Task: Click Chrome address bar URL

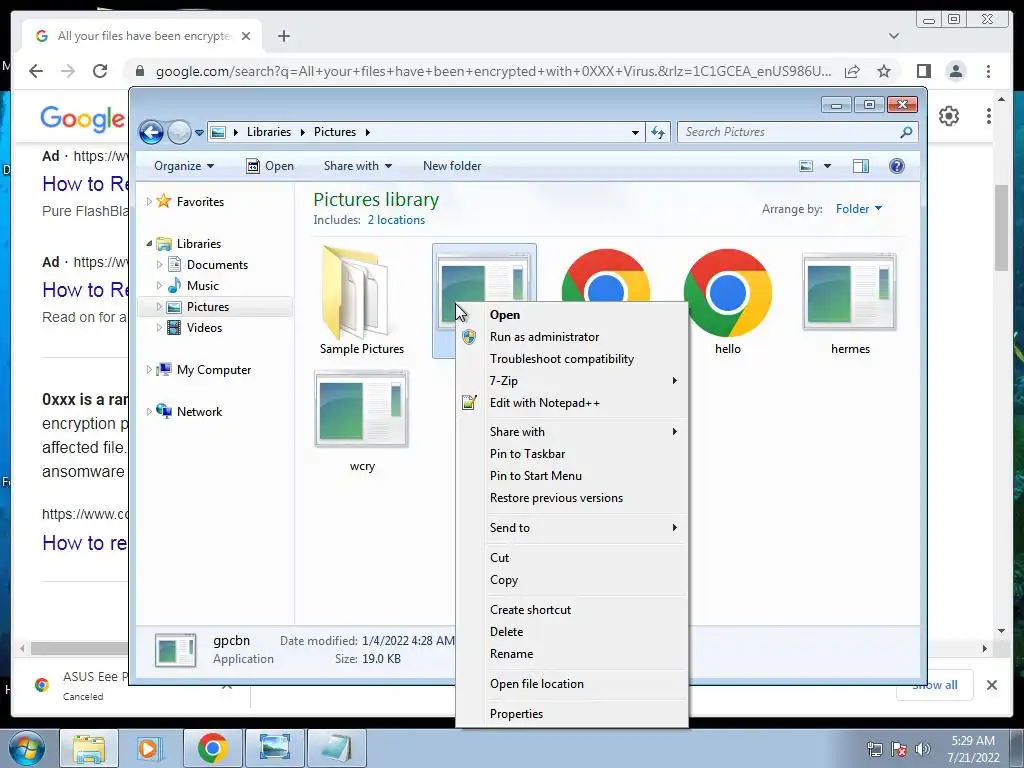Action: point(493,71)
